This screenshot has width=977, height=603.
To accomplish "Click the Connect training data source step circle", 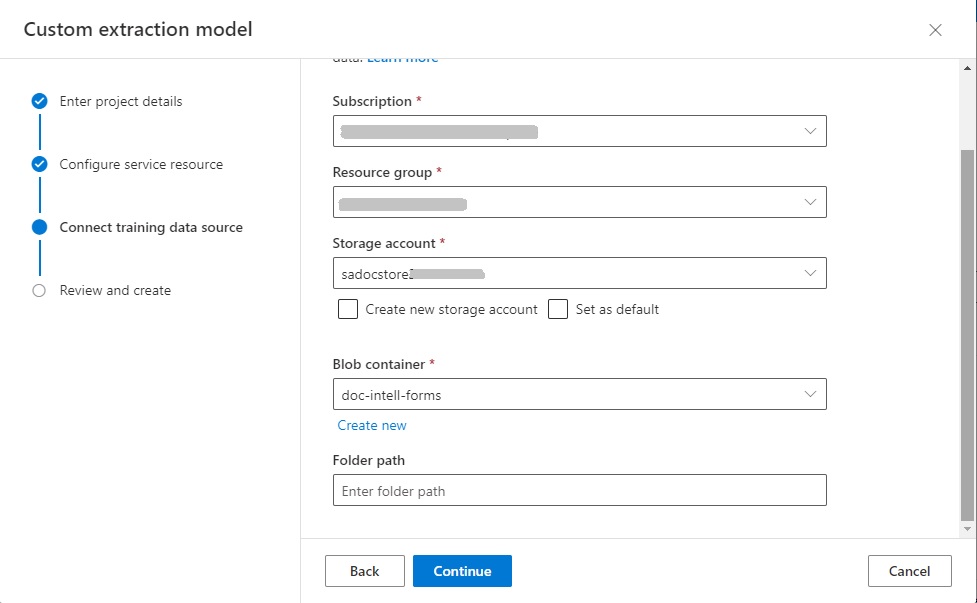I will (x=39, y=227).
